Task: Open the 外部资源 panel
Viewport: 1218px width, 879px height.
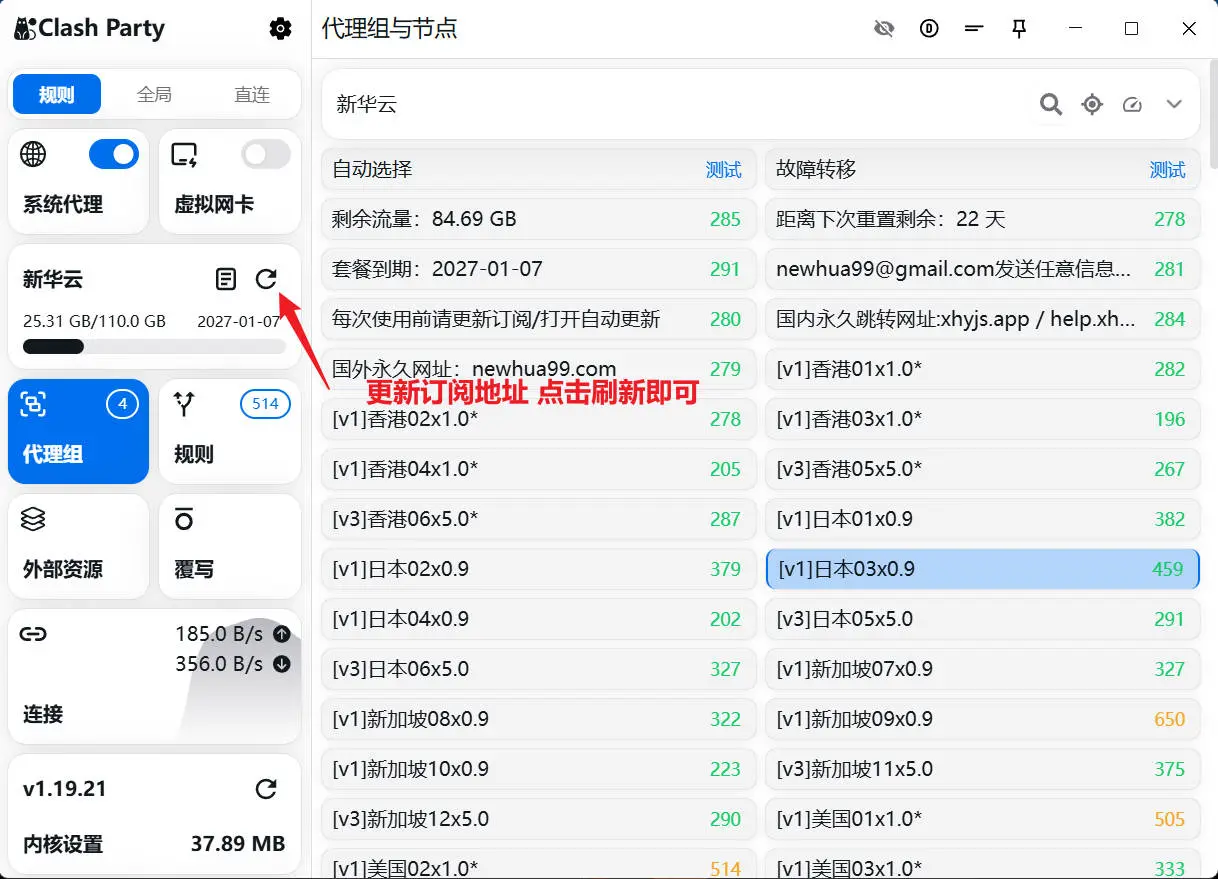Action: pos(78,545)
